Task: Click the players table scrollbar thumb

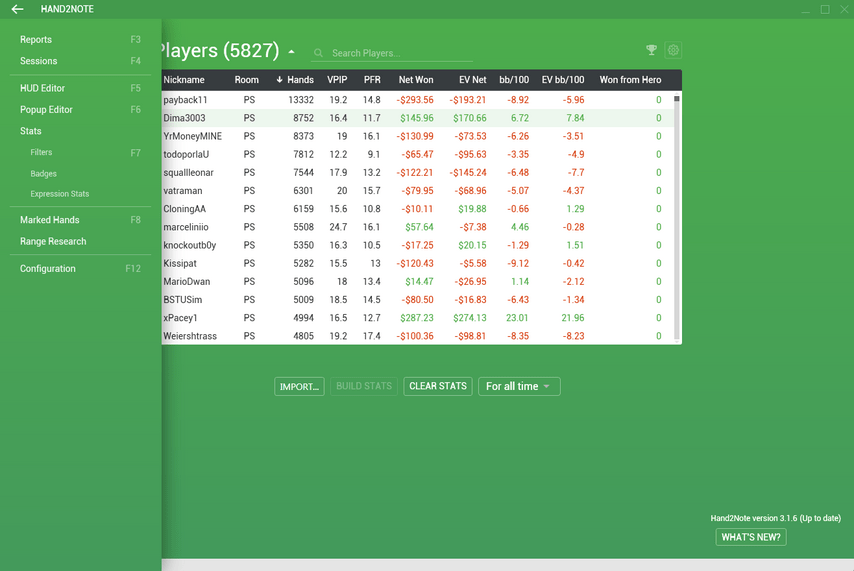Action: click(676, 99)
